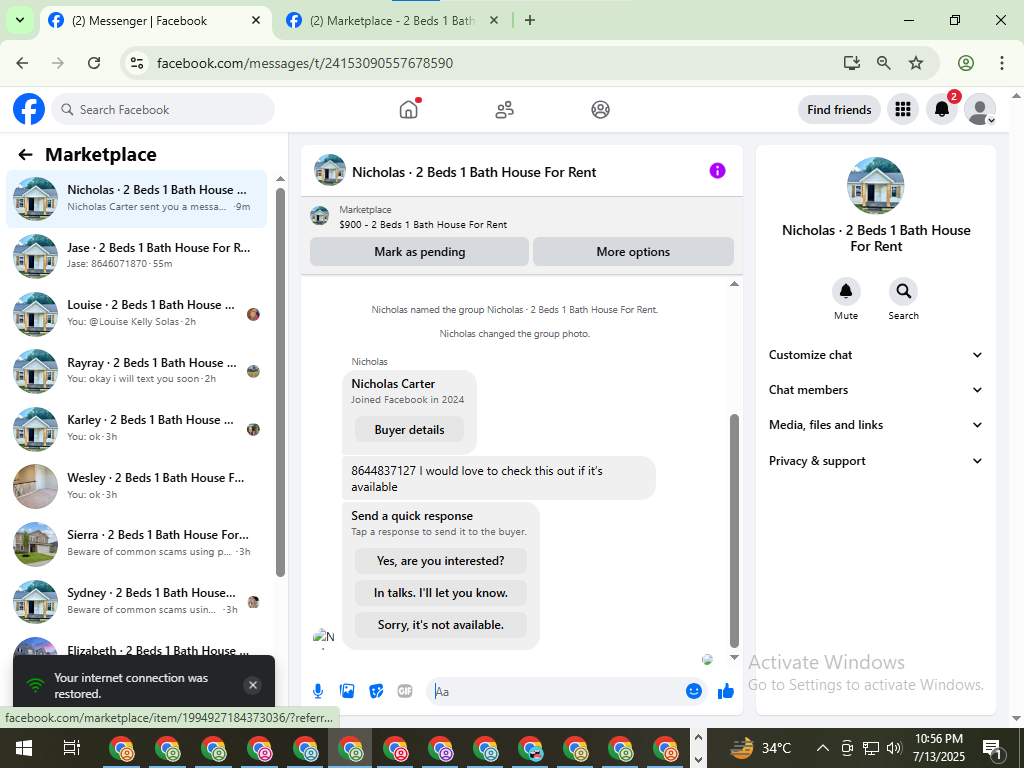This screenshot has height=768, width=1024.
Task: Search in conversation magnifier icon
Action: [903, 291]
